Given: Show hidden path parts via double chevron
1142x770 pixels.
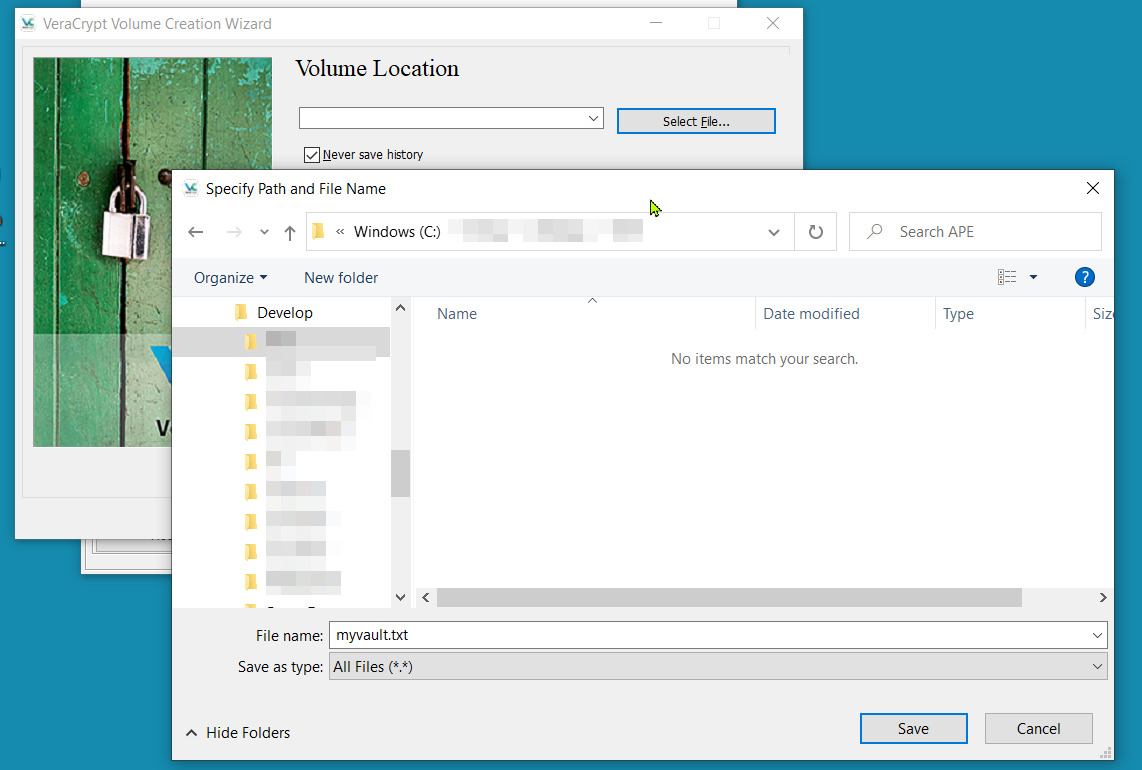Looking at the screenshot, I should pos(339,232).
